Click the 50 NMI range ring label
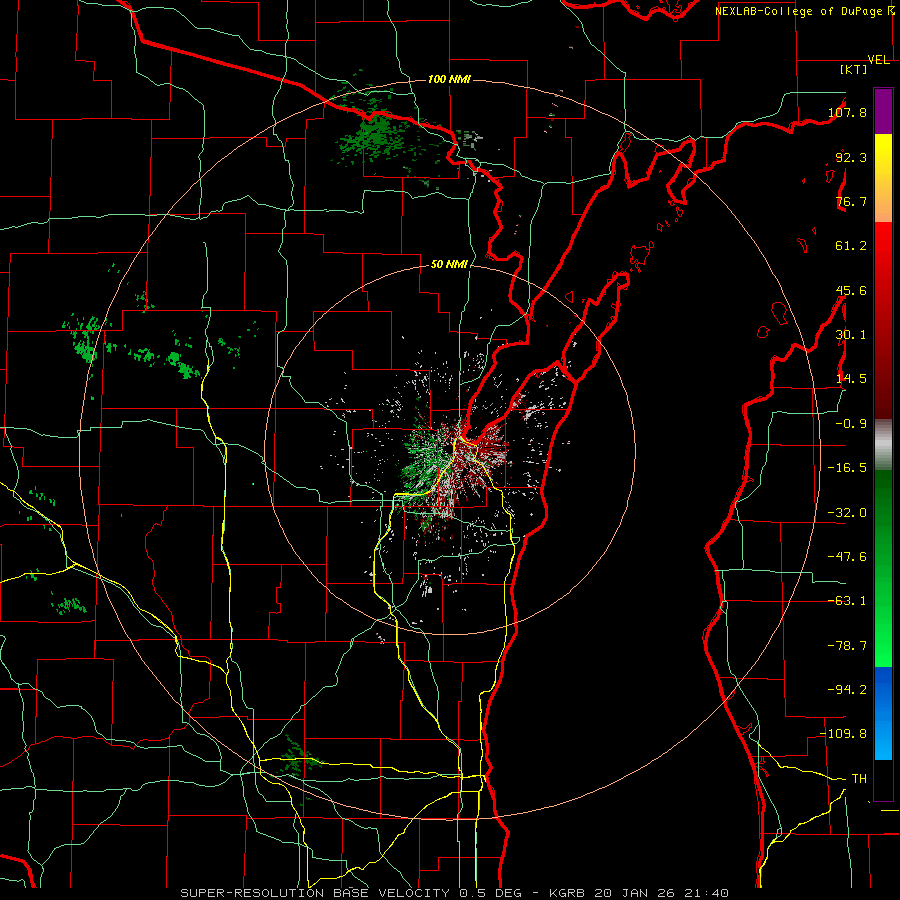The image size is (900, 900). click(449, 264)
